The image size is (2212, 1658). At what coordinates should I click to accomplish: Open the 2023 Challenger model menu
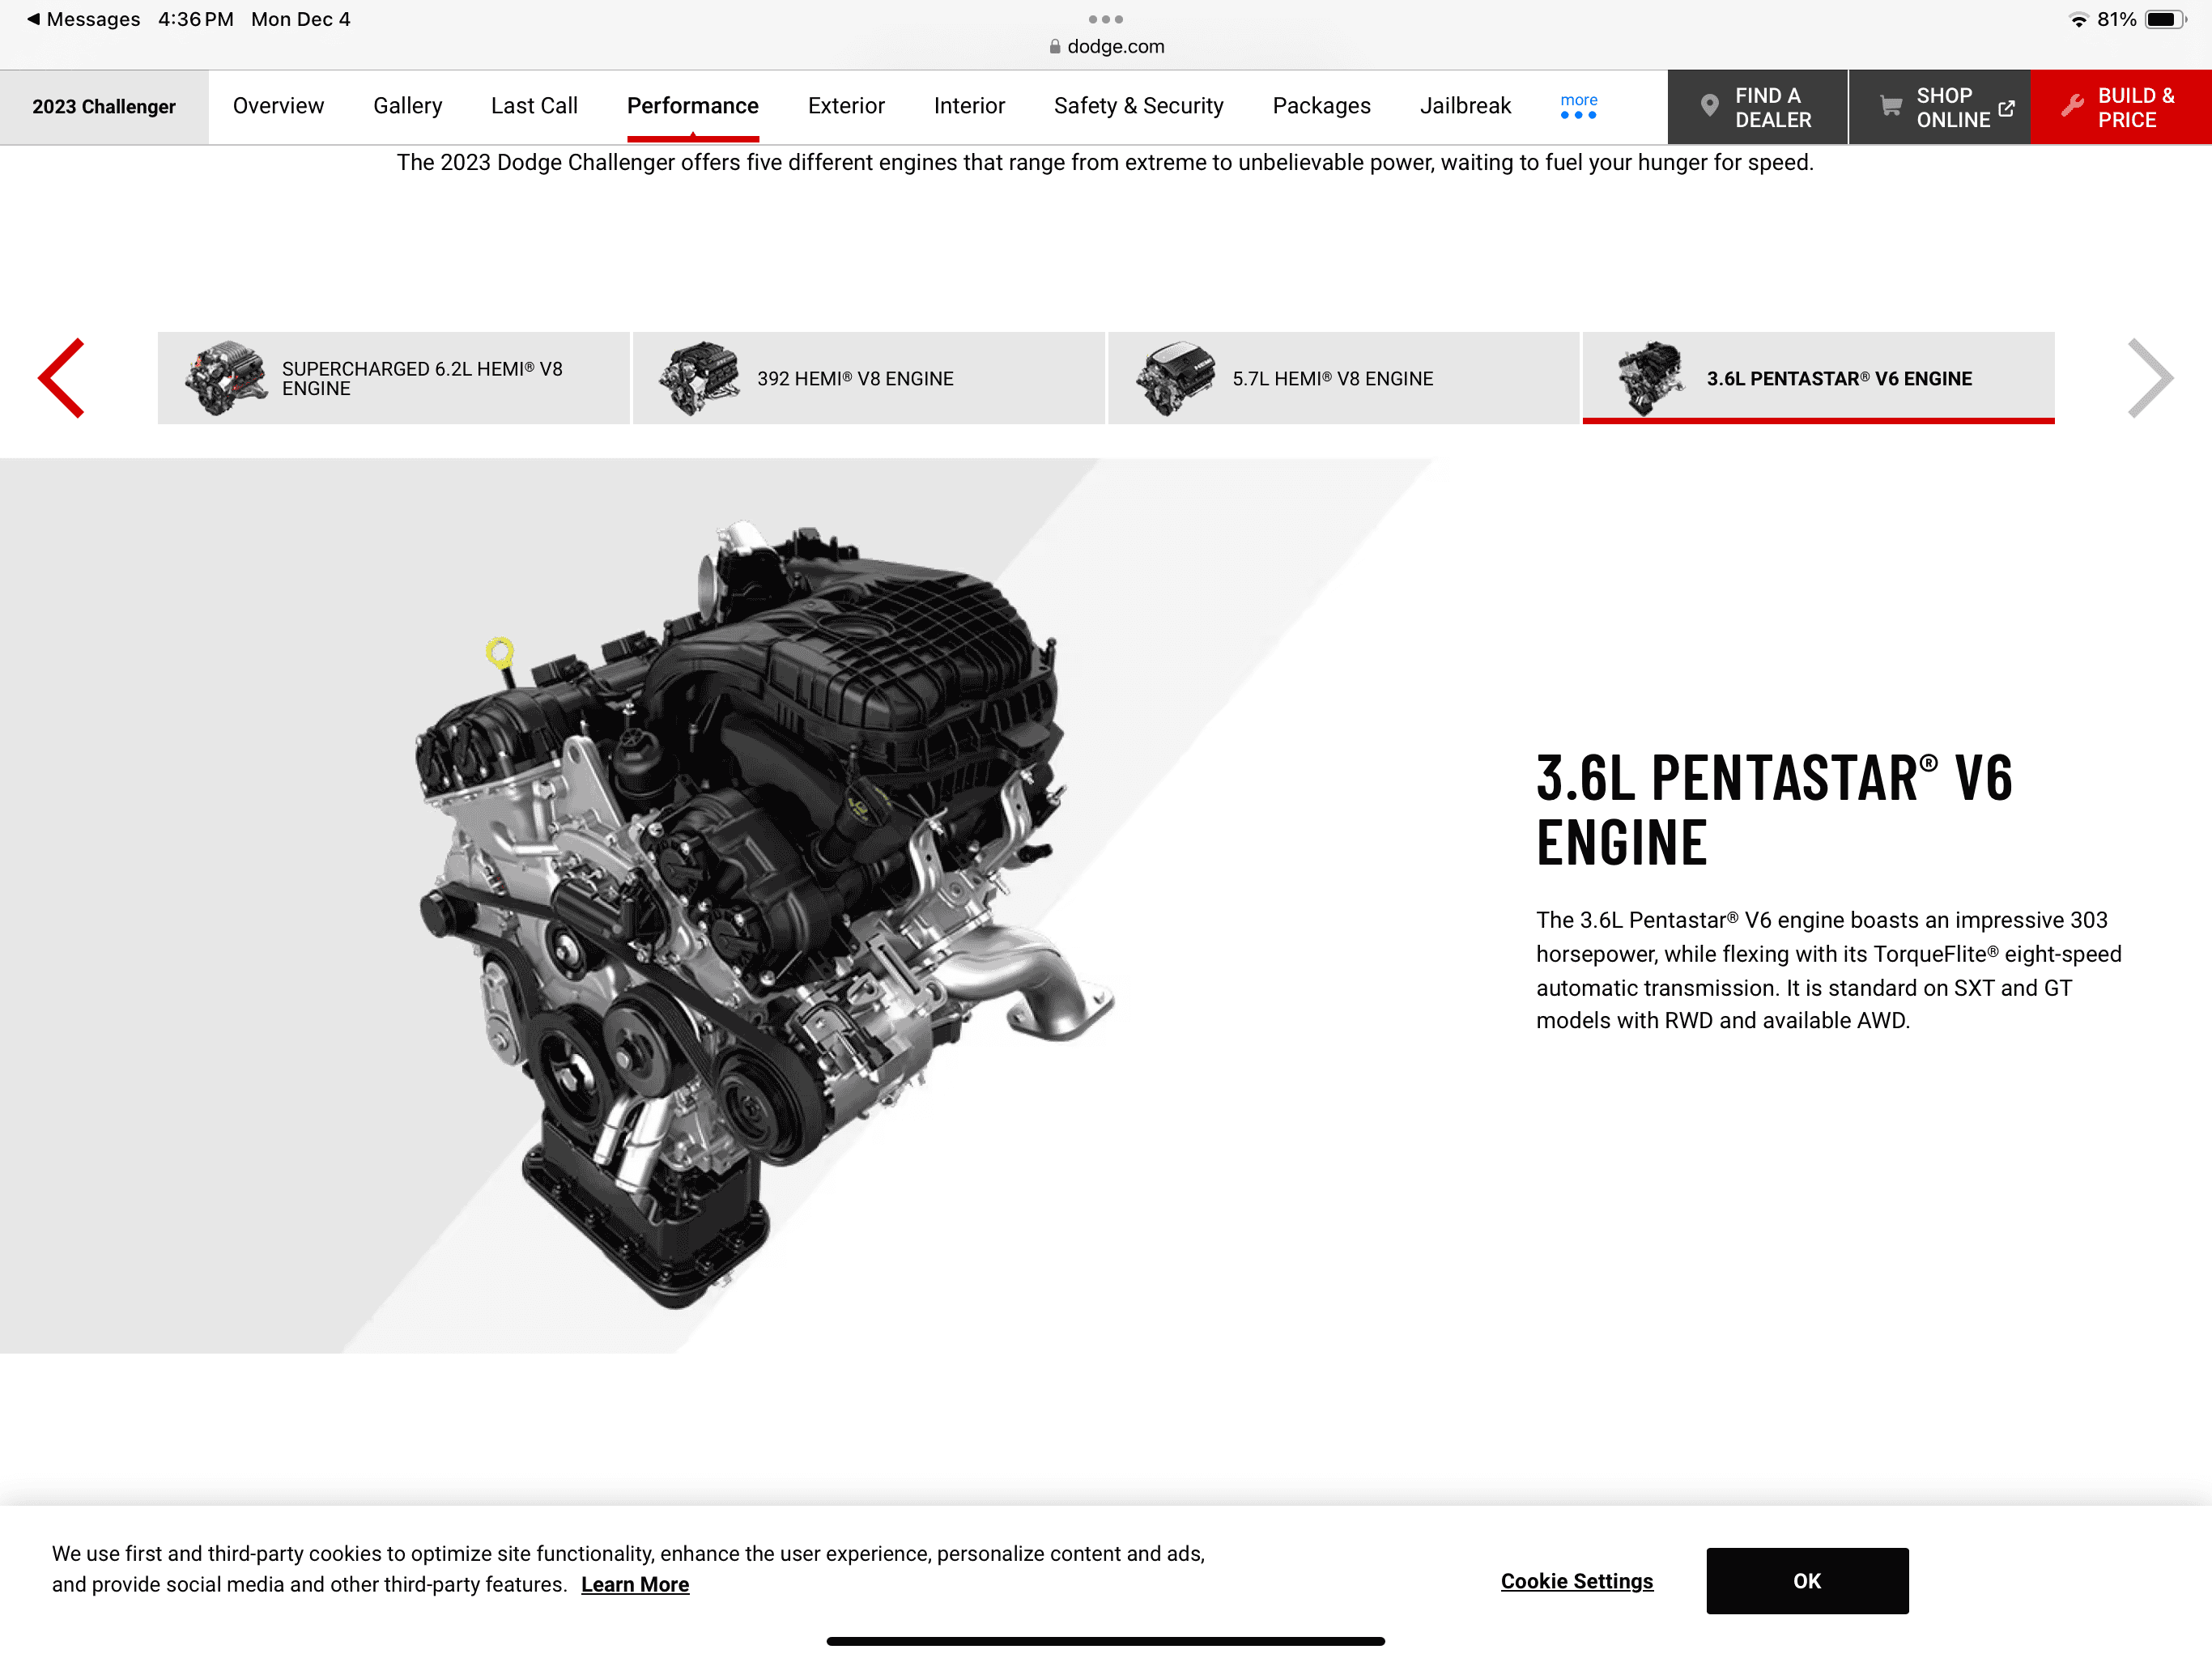[x=104, y=107]
